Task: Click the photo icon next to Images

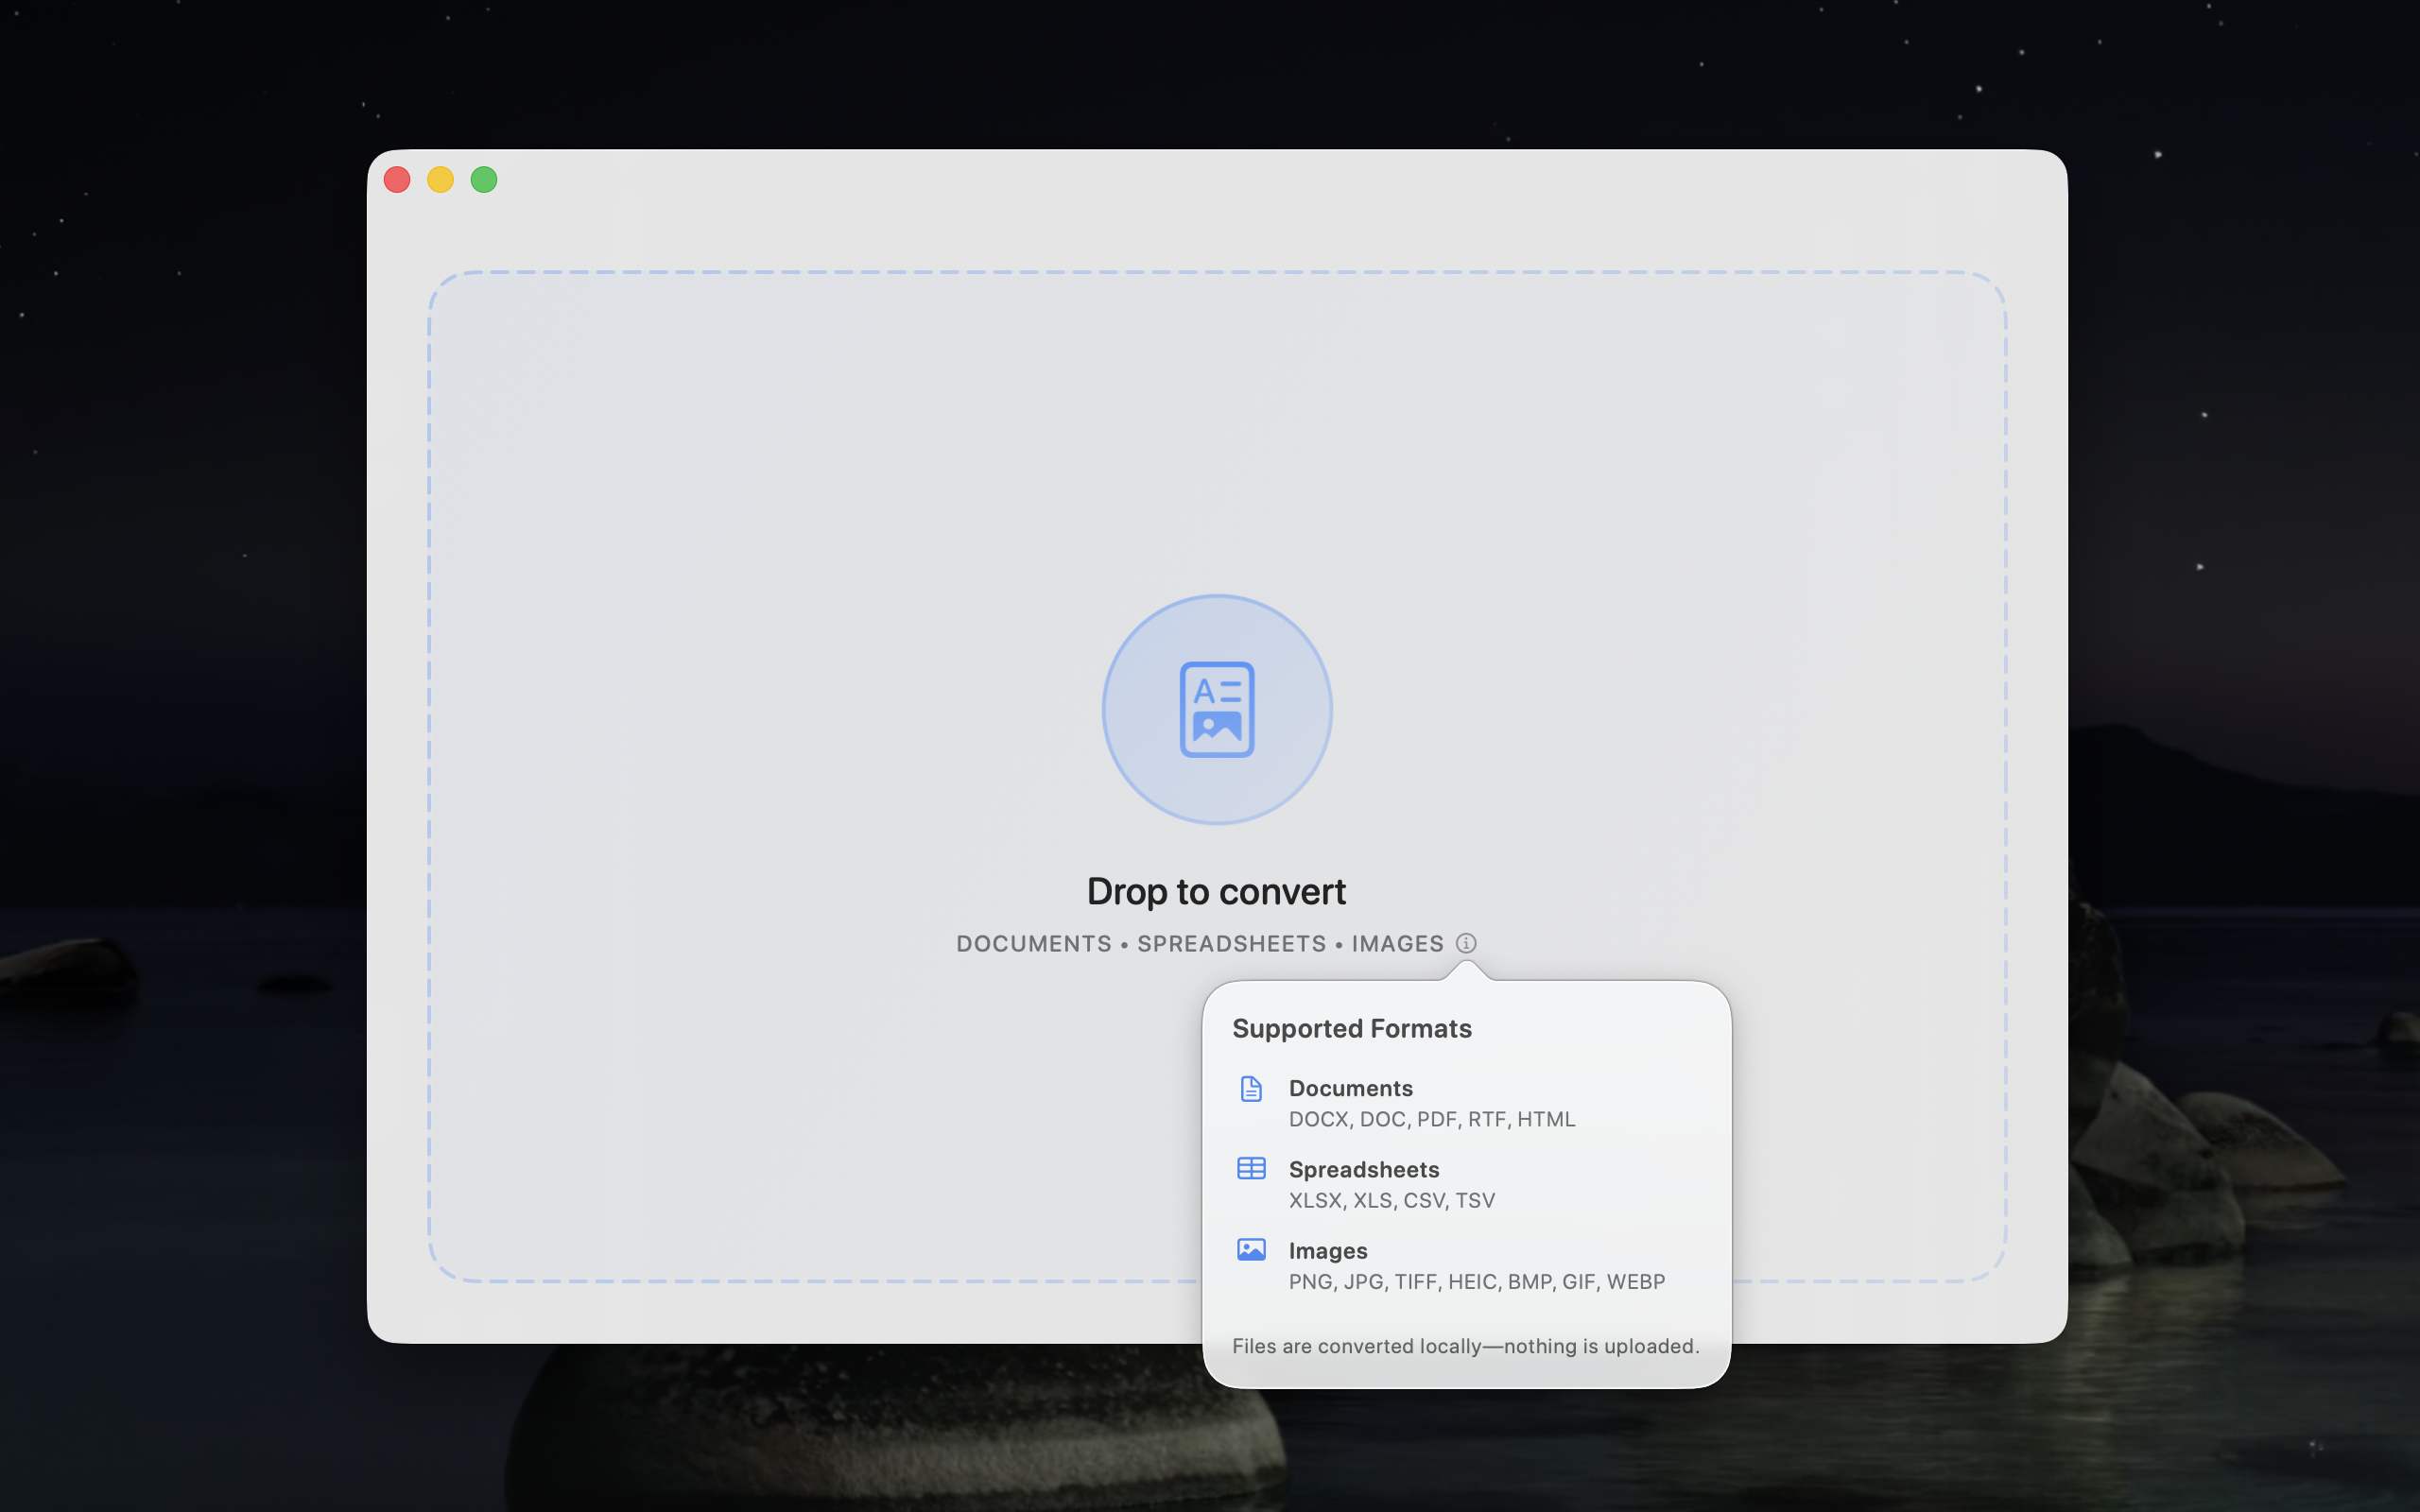Action: 1251,1249
